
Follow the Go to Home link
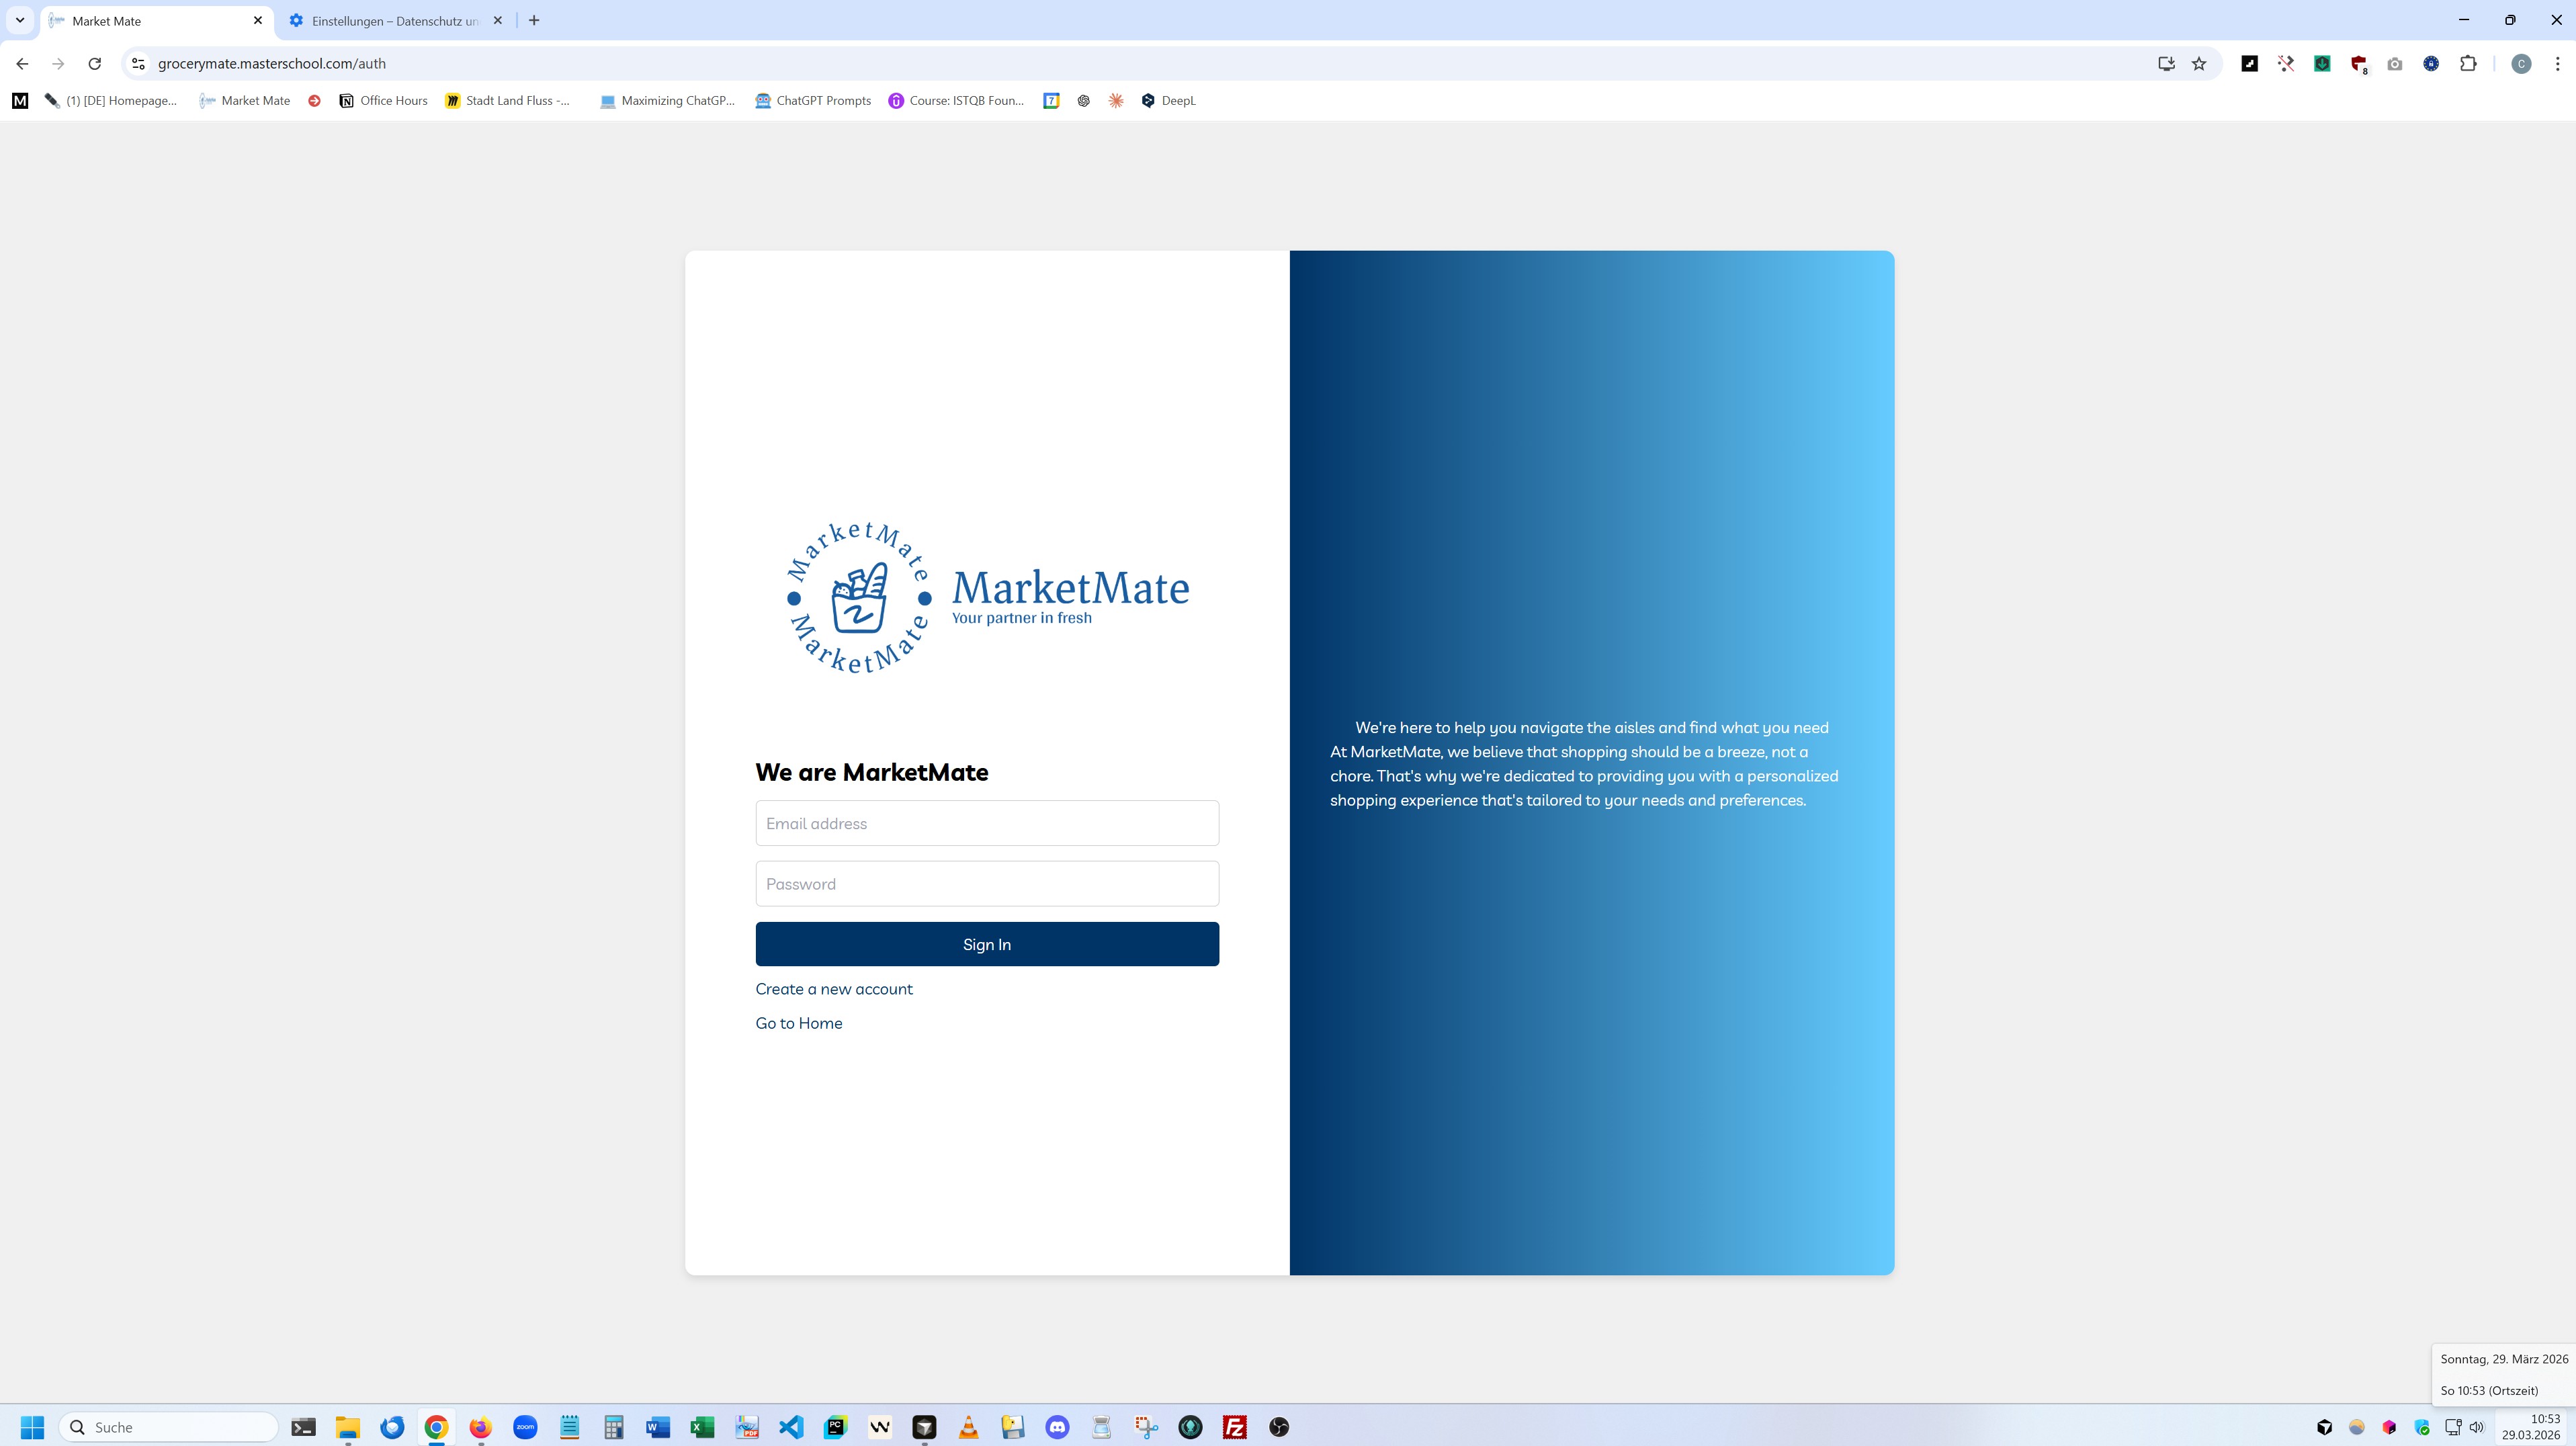point(798,1023)
